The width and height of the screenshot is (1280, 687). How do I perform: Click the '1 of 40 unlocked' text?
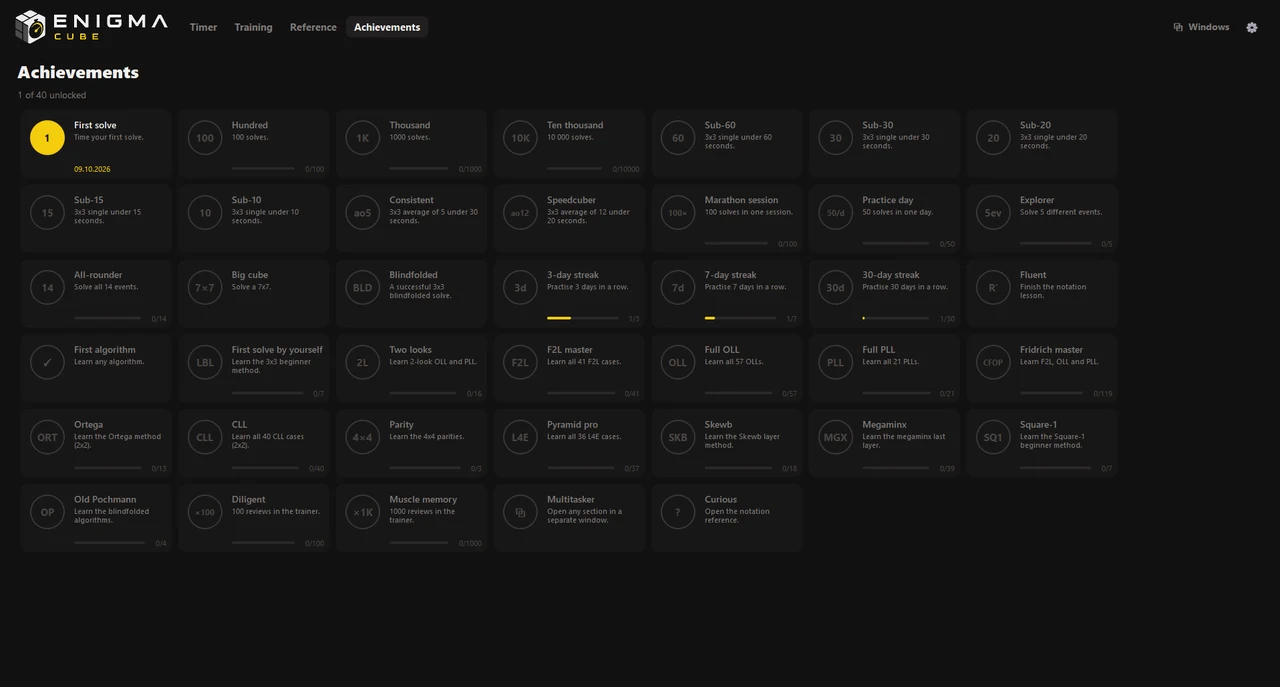click(52, 95)
